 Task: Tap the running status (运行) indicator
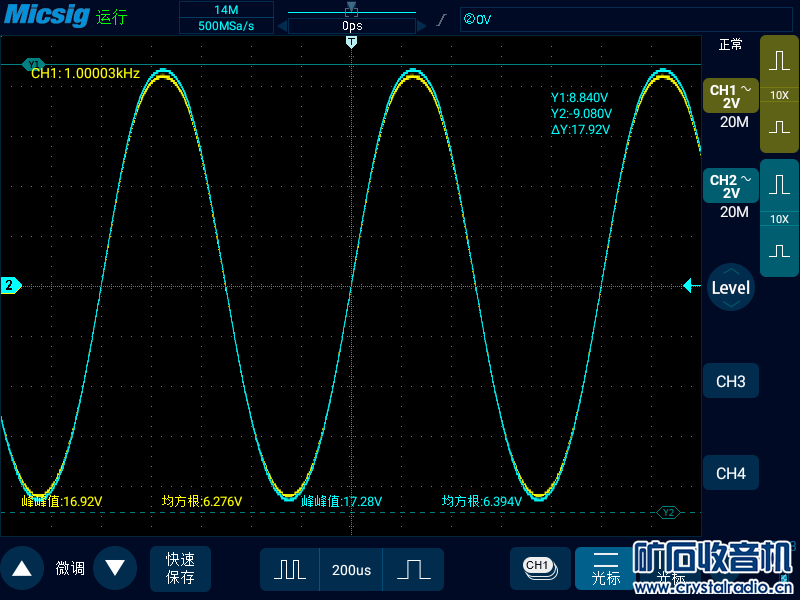(x=111, y=17)
